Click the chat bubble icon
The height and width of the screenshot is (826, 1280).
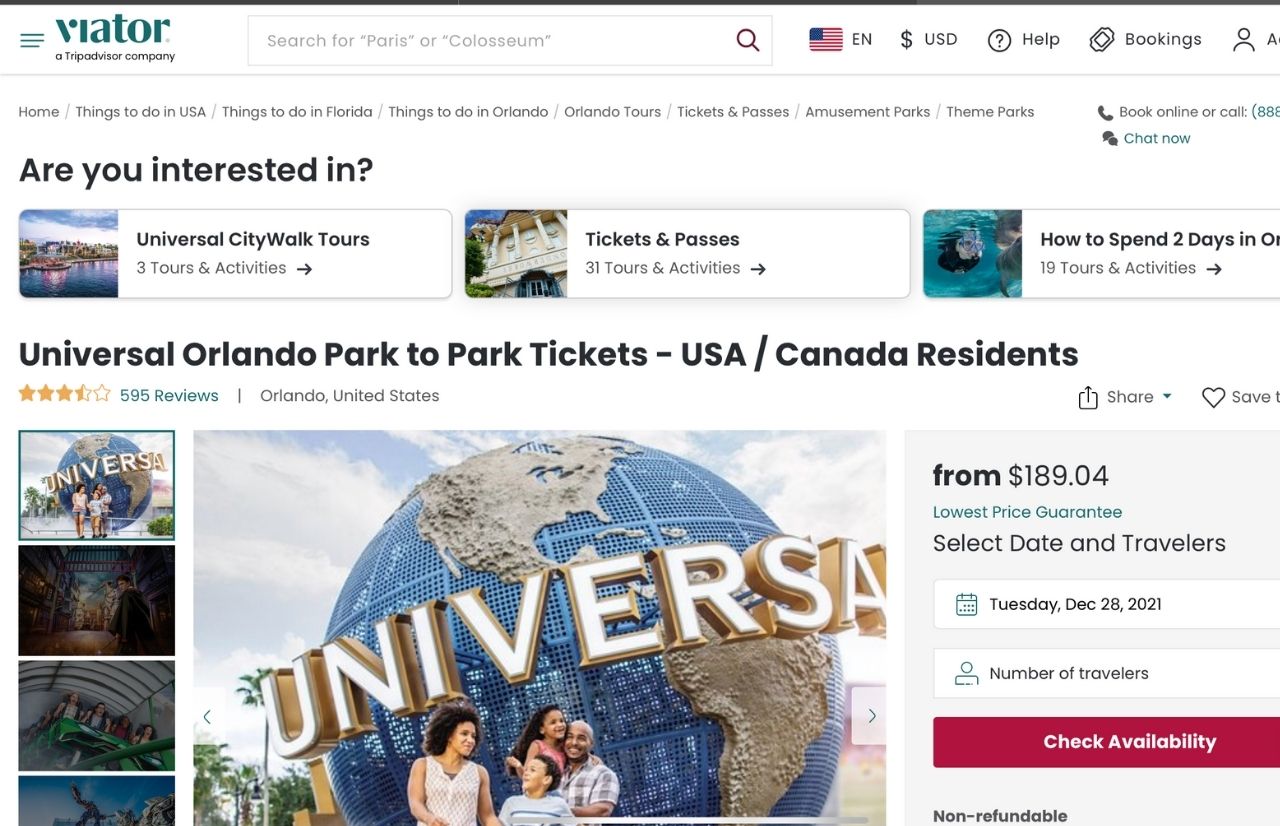(x=1109, y=138)
